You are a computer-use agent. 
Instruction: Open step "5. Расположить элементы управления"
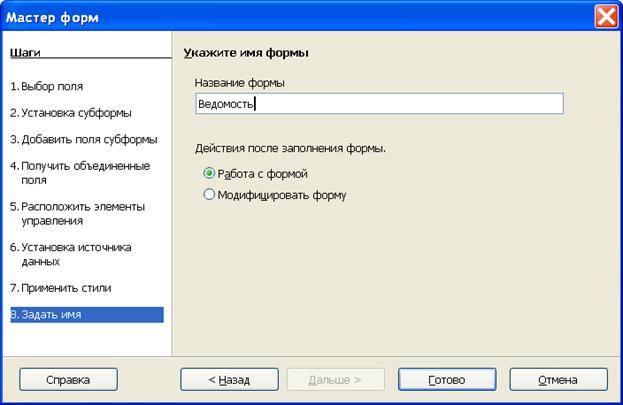pos(78,213)
